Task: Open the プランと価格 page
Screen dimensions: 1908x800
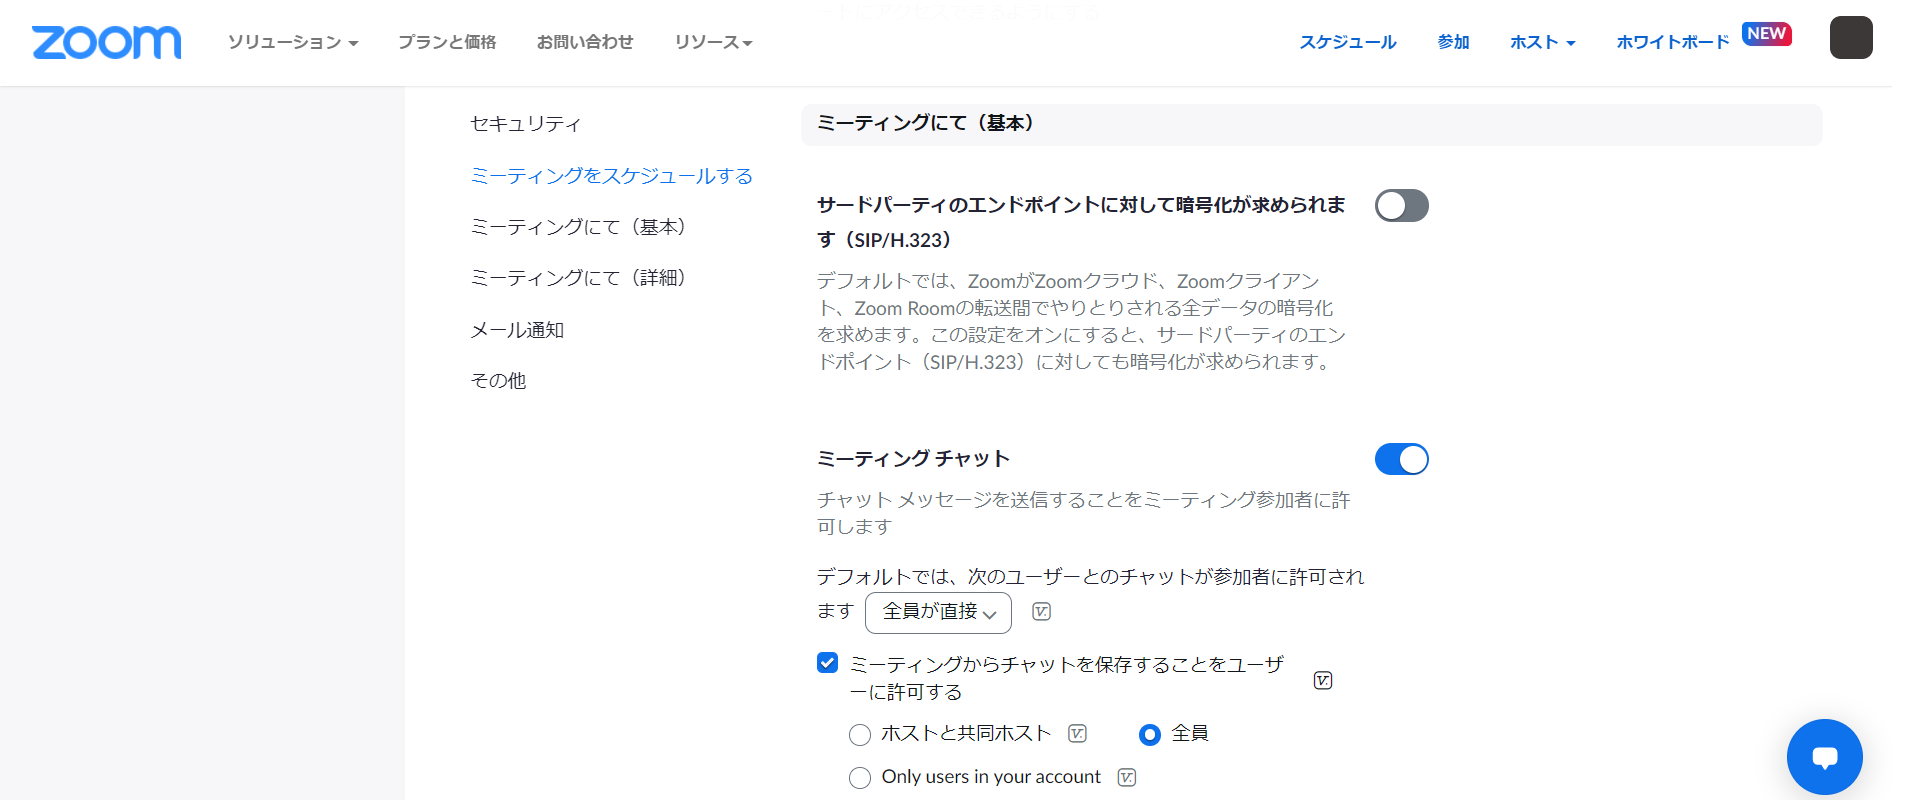Action: tap(447, 42)
